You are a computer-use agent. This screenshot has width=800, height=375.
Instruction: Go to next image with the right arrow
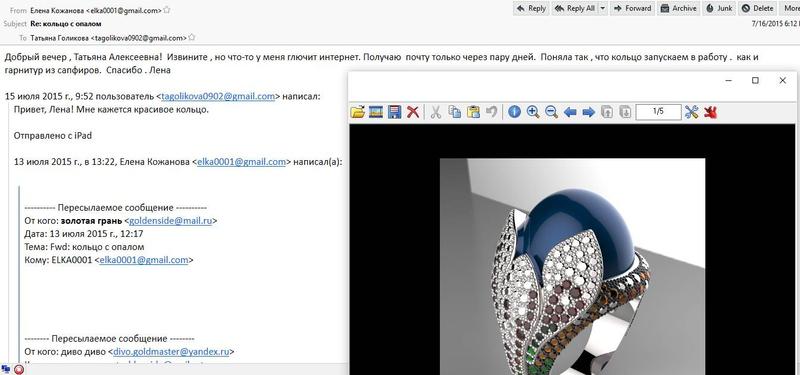pos(588,112)
